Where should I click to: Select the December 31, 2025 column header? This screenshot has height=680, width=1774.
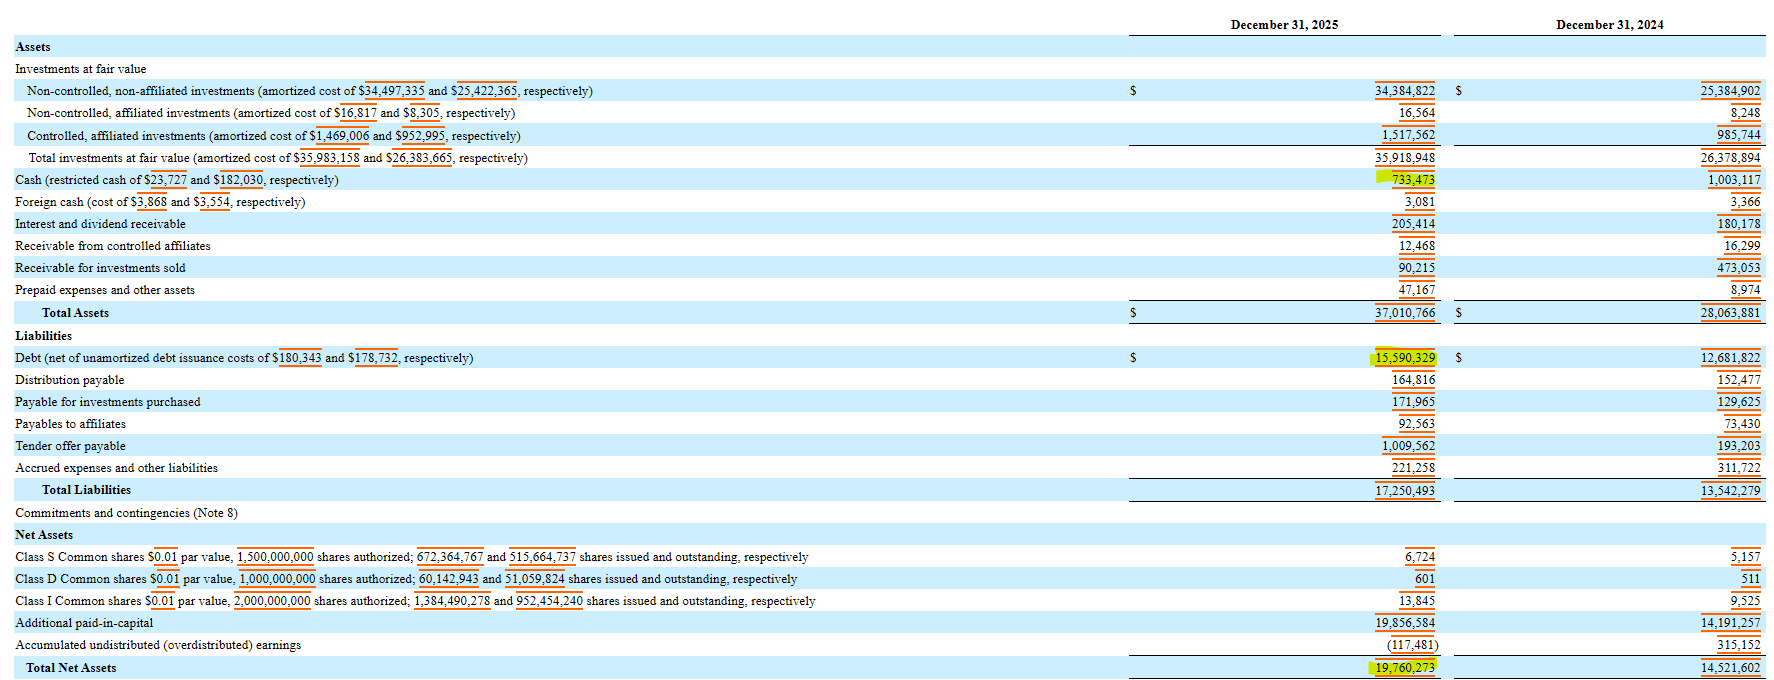click(1284, 25)
